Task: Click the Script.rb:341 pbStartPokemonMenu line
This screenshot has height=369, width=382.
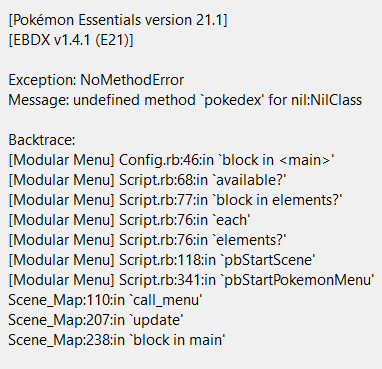Action: [191, 280]
